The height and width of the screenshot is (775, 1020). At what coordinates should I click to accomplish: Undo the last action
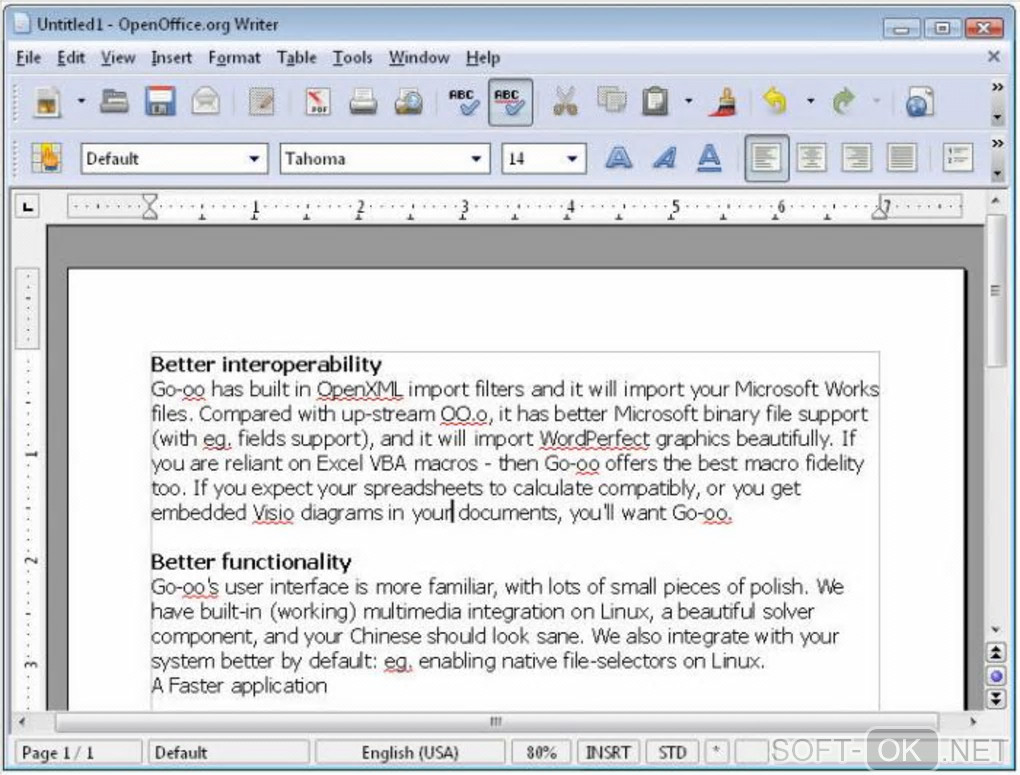tap(775, 102)
